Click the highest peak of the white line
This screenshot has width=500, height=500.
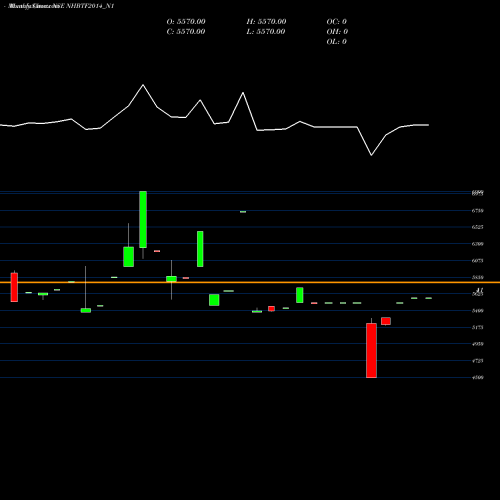(x=143, y=85)
